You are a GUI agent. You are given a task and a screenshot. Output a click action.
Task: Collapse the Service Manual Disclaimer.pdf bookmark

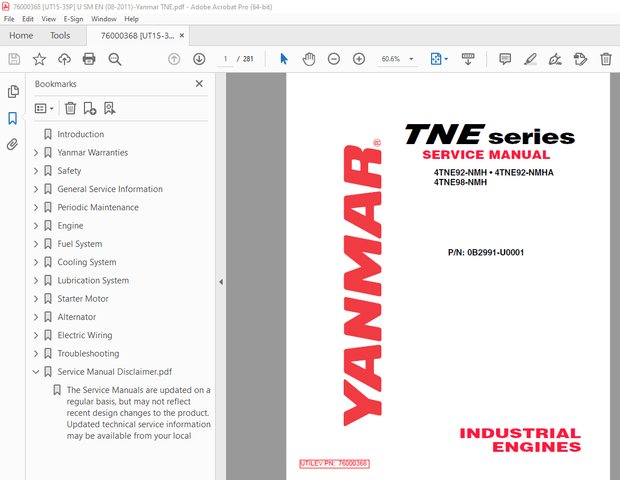36,372
